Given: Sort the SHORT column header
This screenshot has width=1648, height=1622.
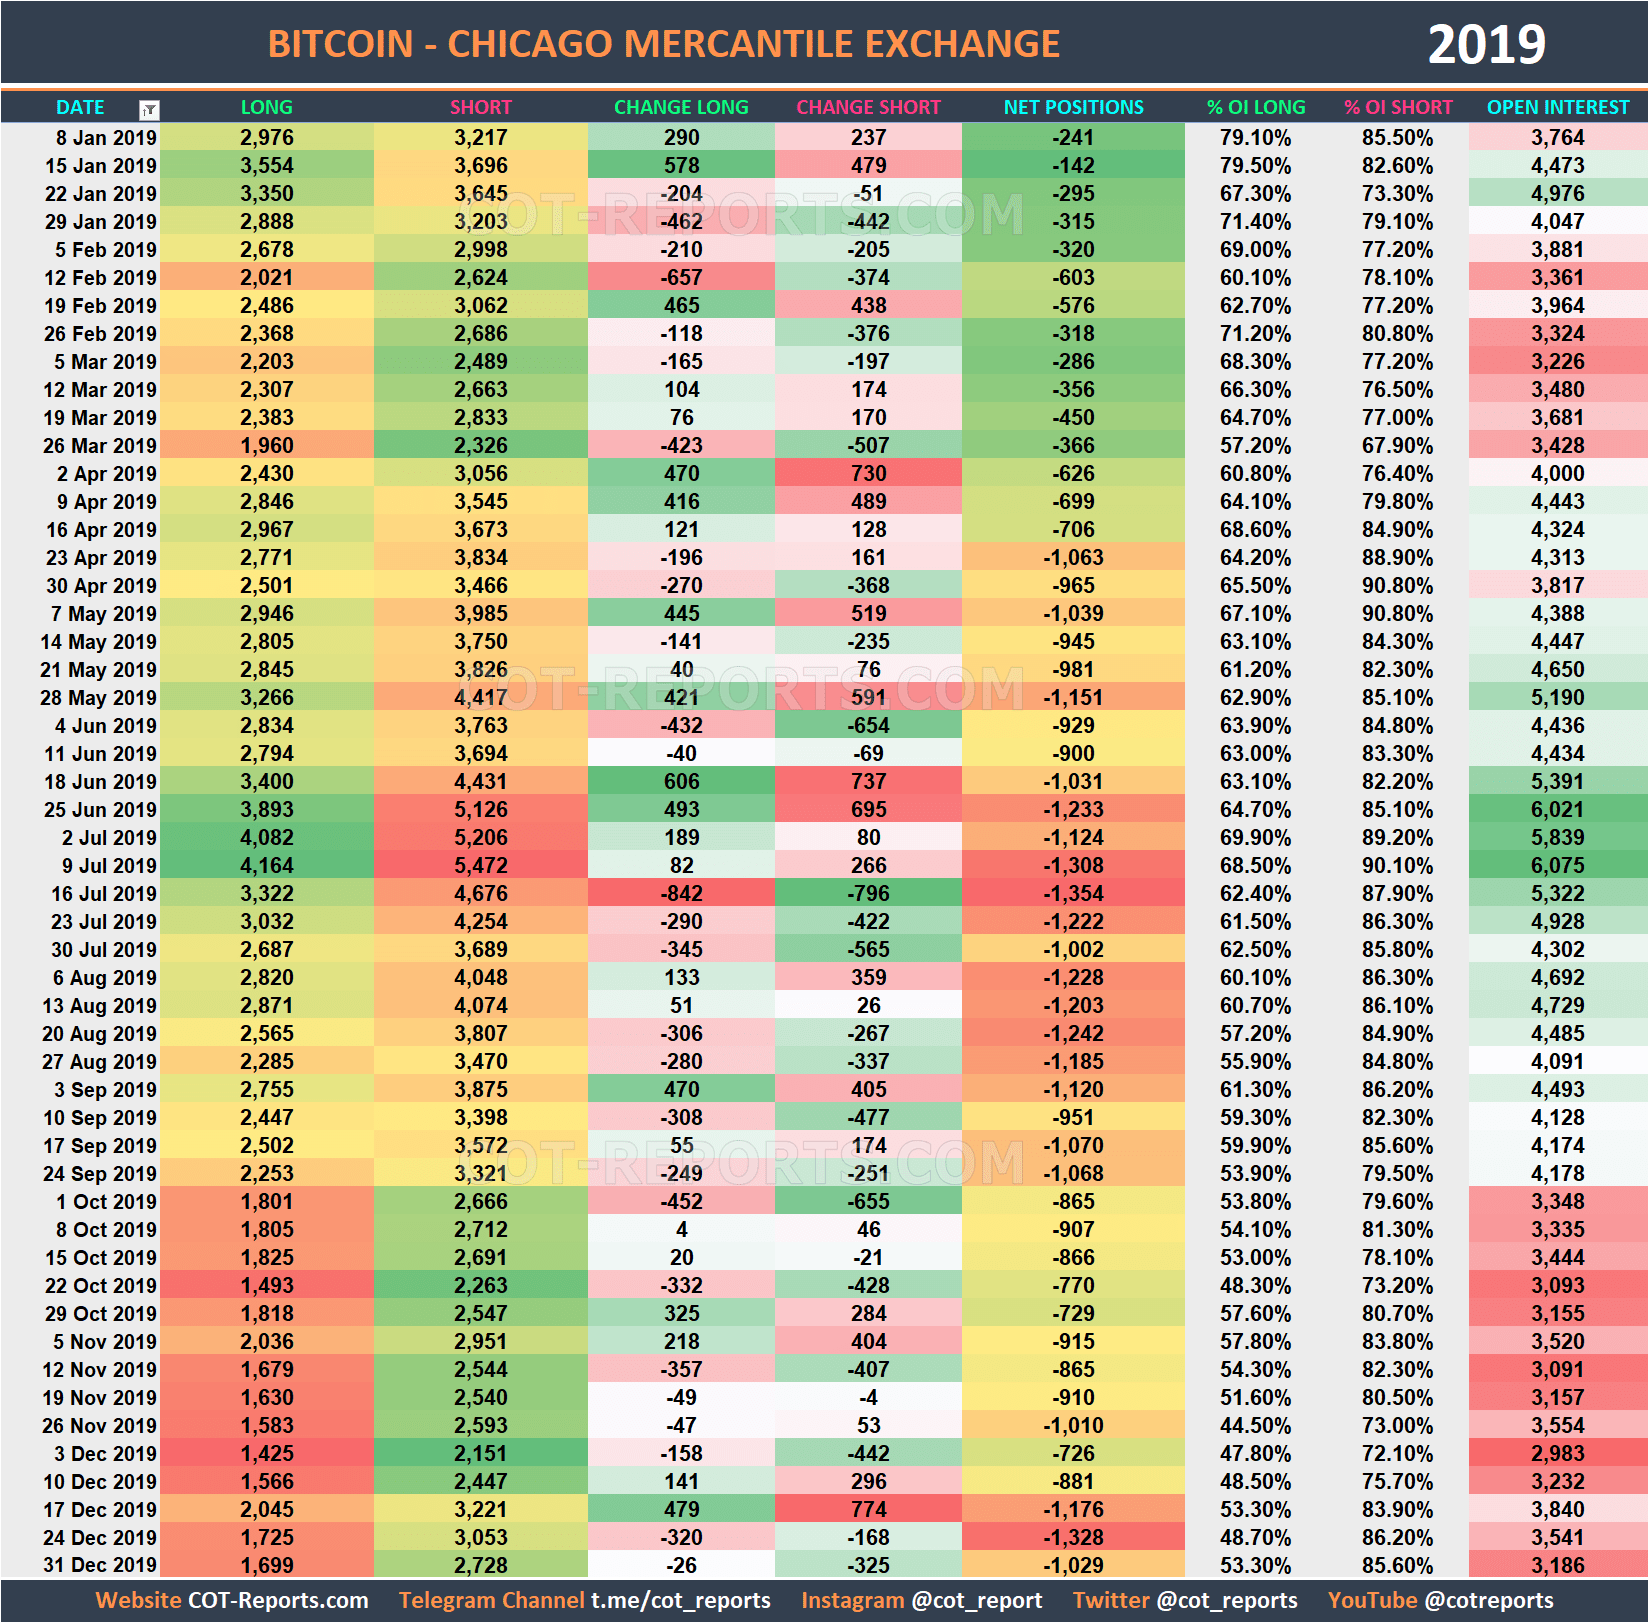Looking at the screenshot, I should 480,107.
